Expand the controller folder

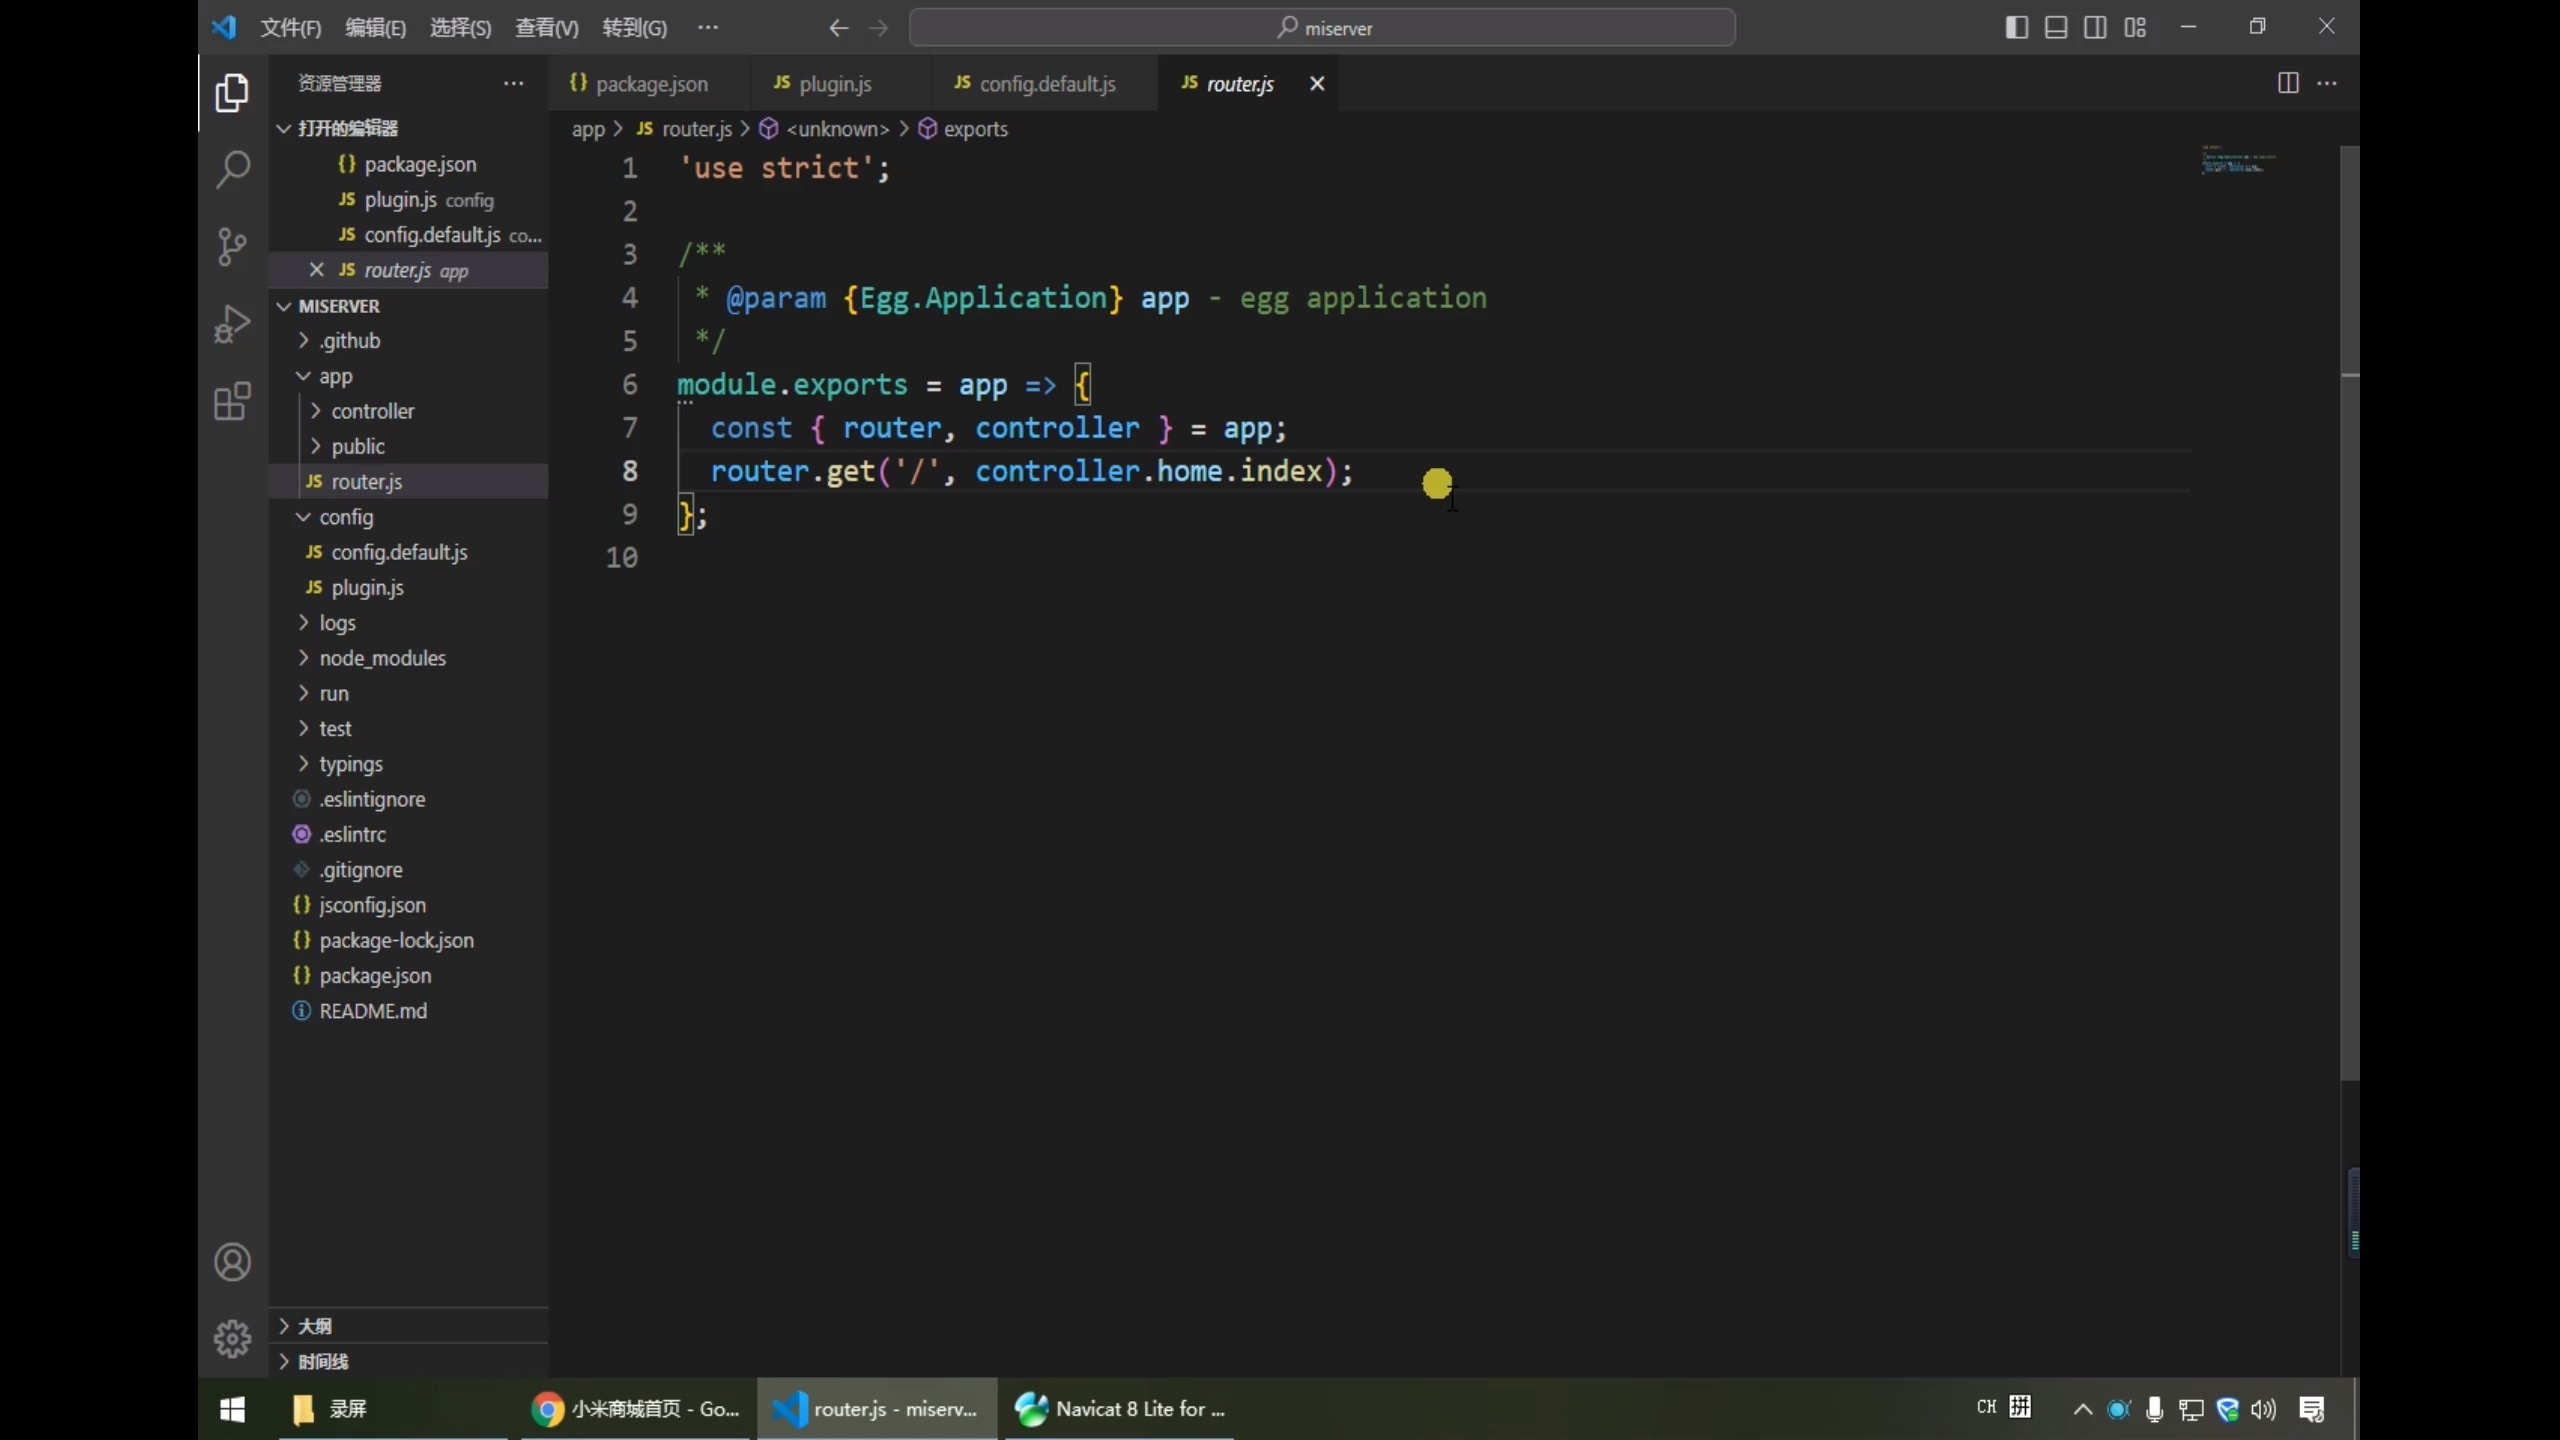[372, 411]
